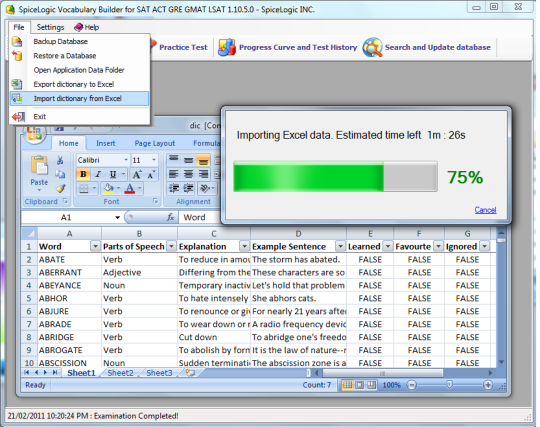Switch to Page Layout view in status bar
The width and height of the screenshot is (540, 427).
[x=359, y=385]
